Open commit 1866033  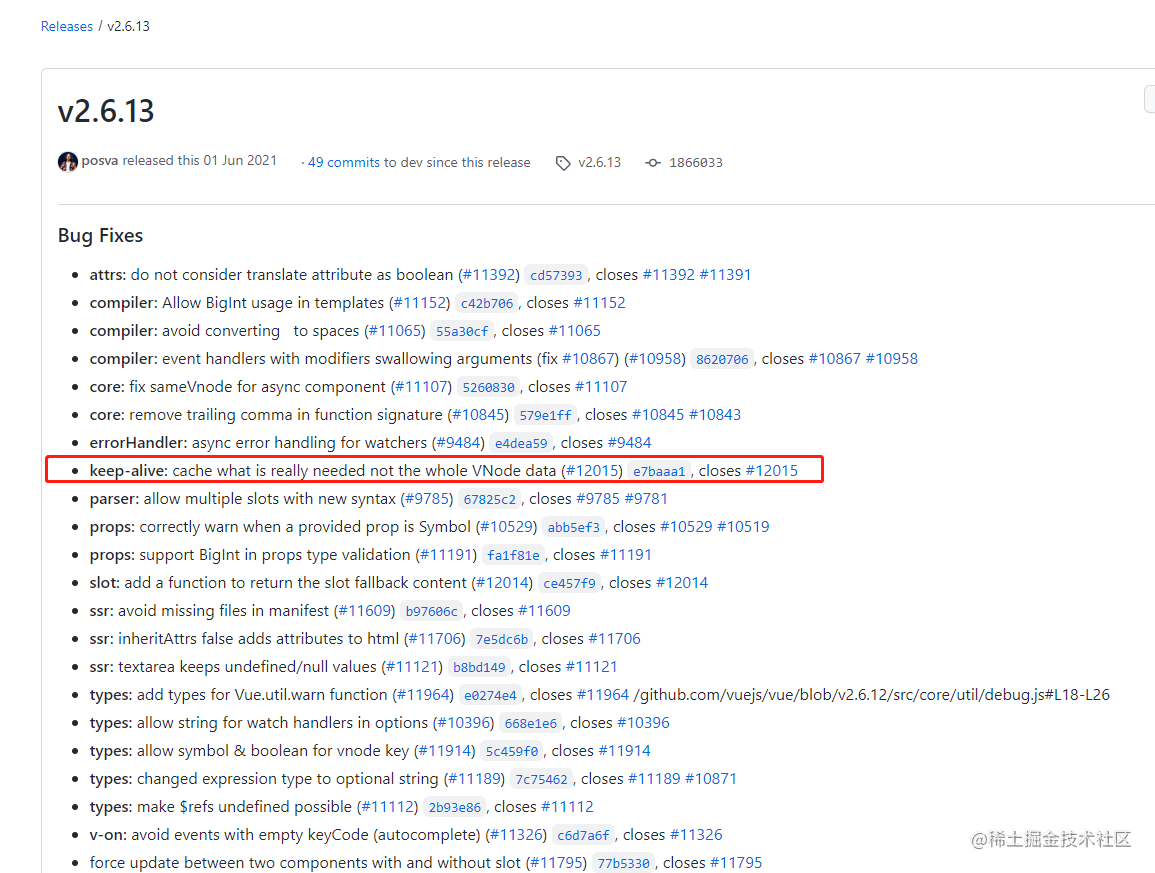point(695,163)
